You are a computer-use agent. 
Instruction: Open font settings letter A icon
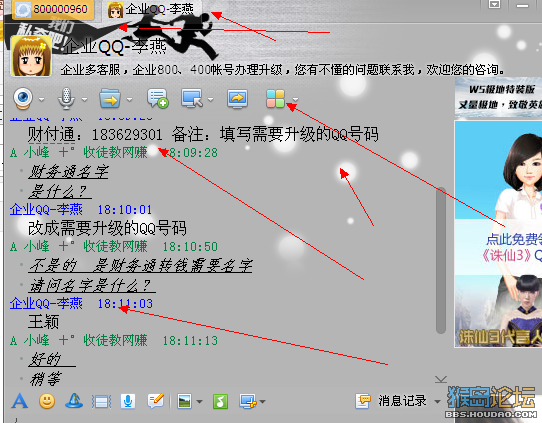coord(19,401)
